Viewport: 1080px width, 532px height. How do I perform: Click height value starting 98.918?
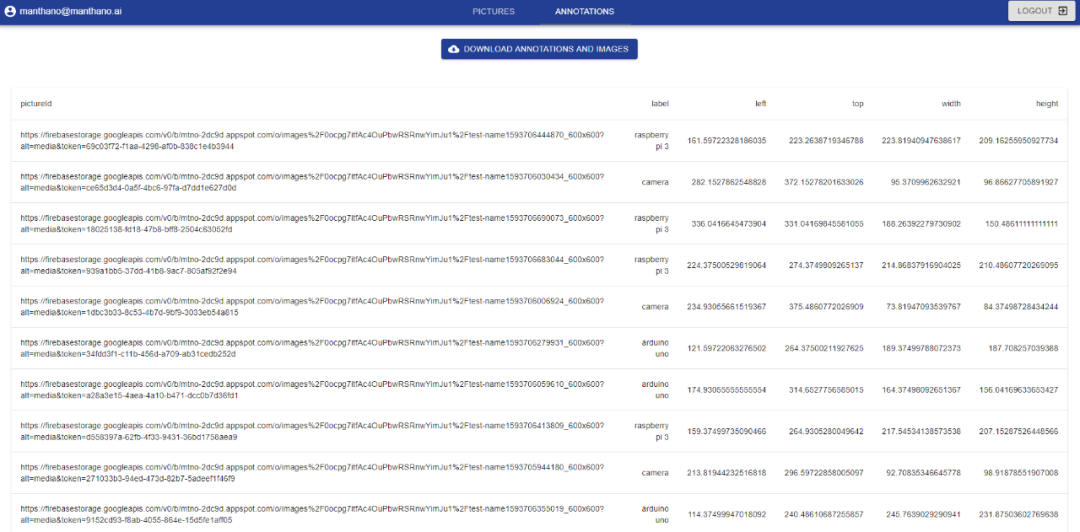1021,473
